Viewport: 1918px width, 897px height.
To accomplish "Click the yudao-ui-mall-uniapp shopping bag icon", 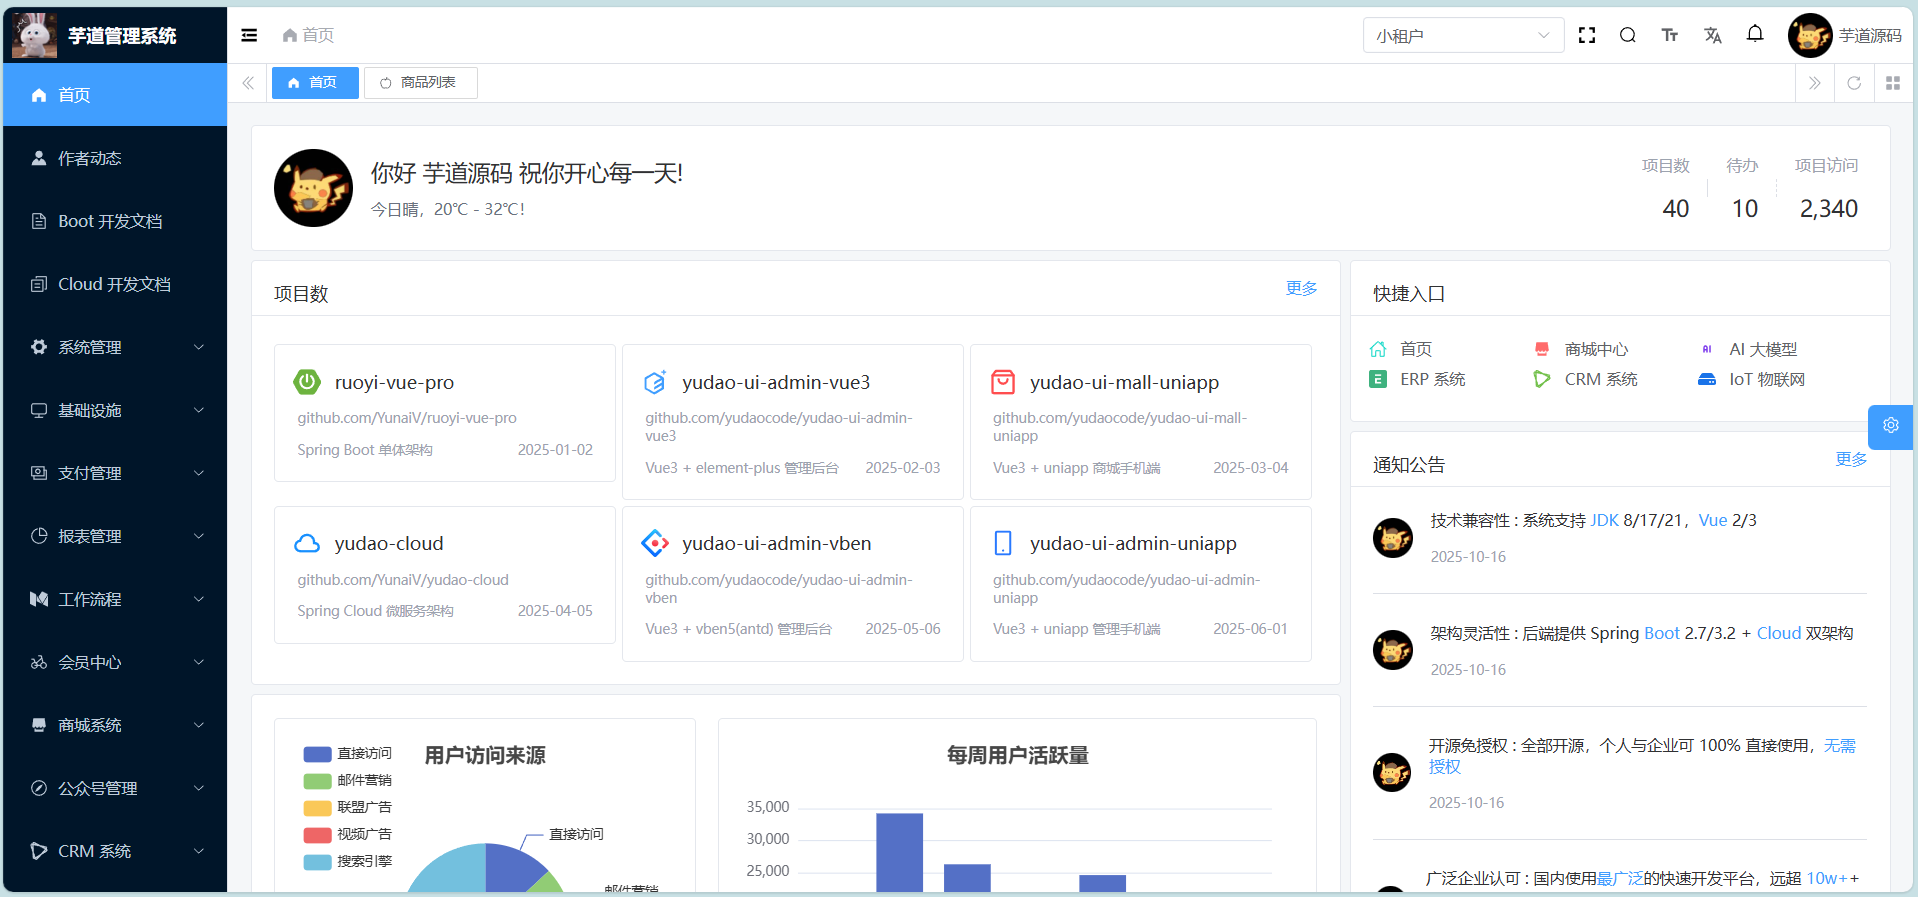I will [x=1003, y=382].
